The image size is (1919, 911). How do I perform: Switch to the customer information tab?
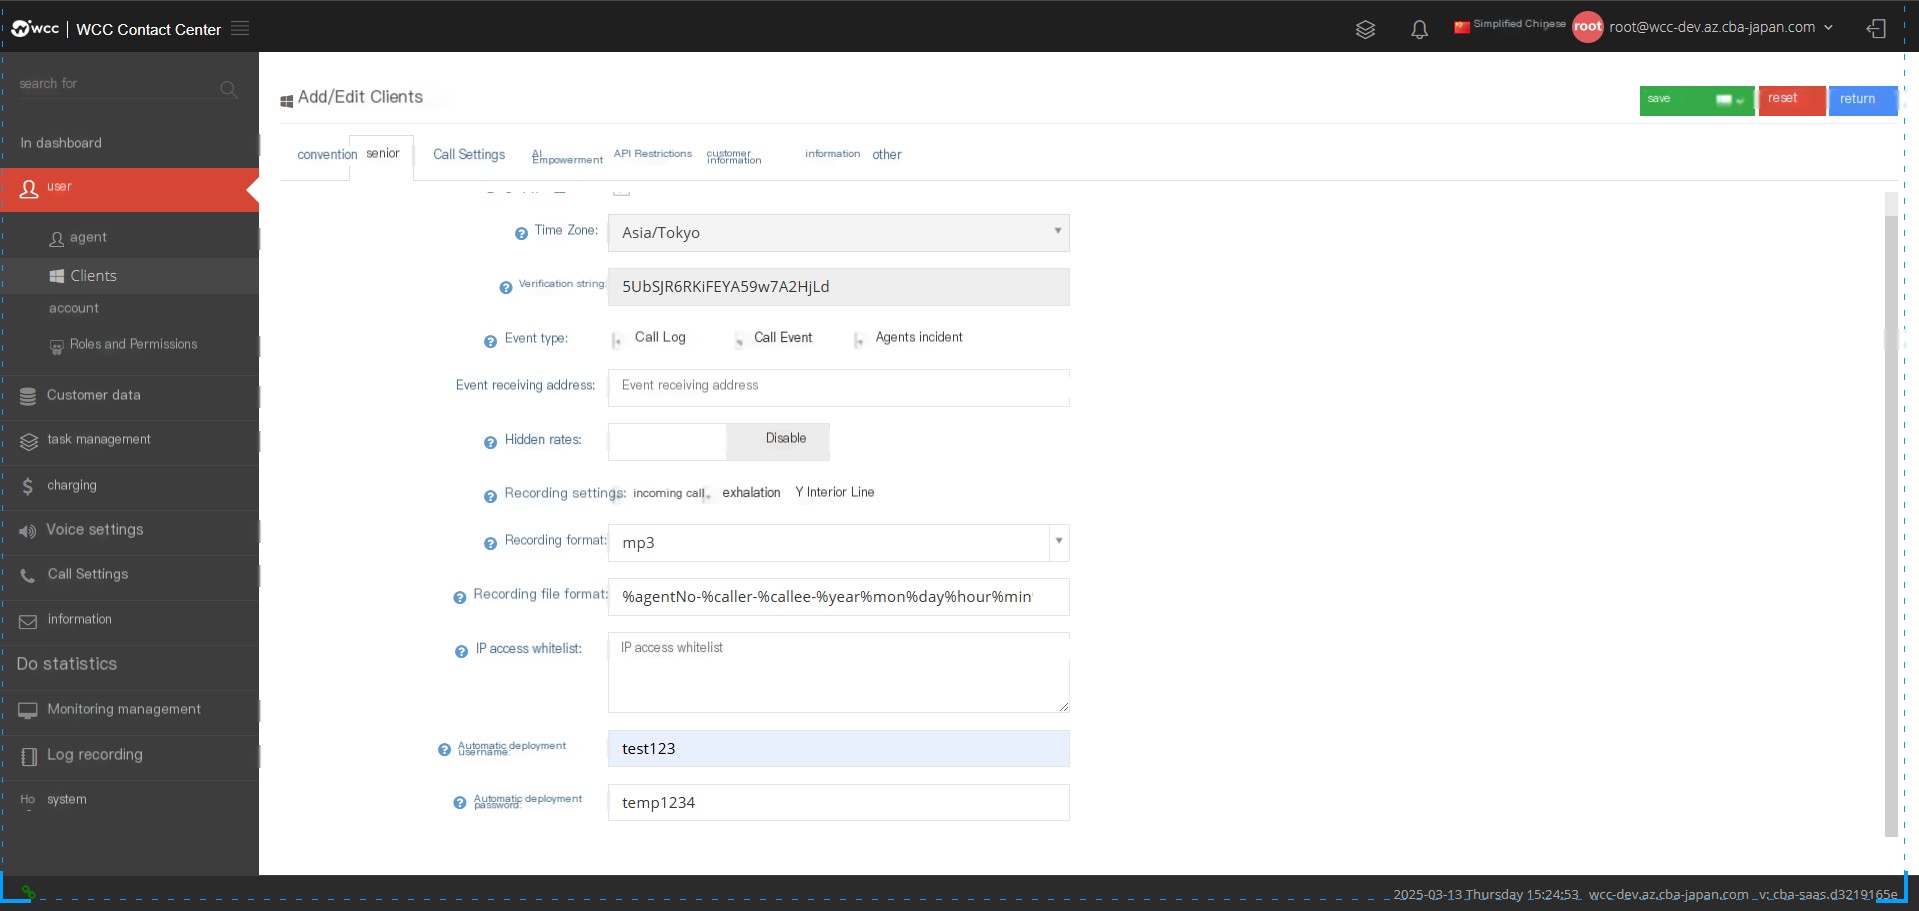coord(734,156)
